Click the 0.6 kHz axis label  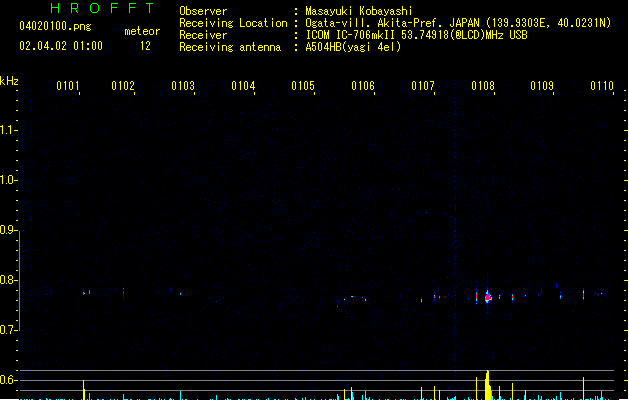coord(8,380)
